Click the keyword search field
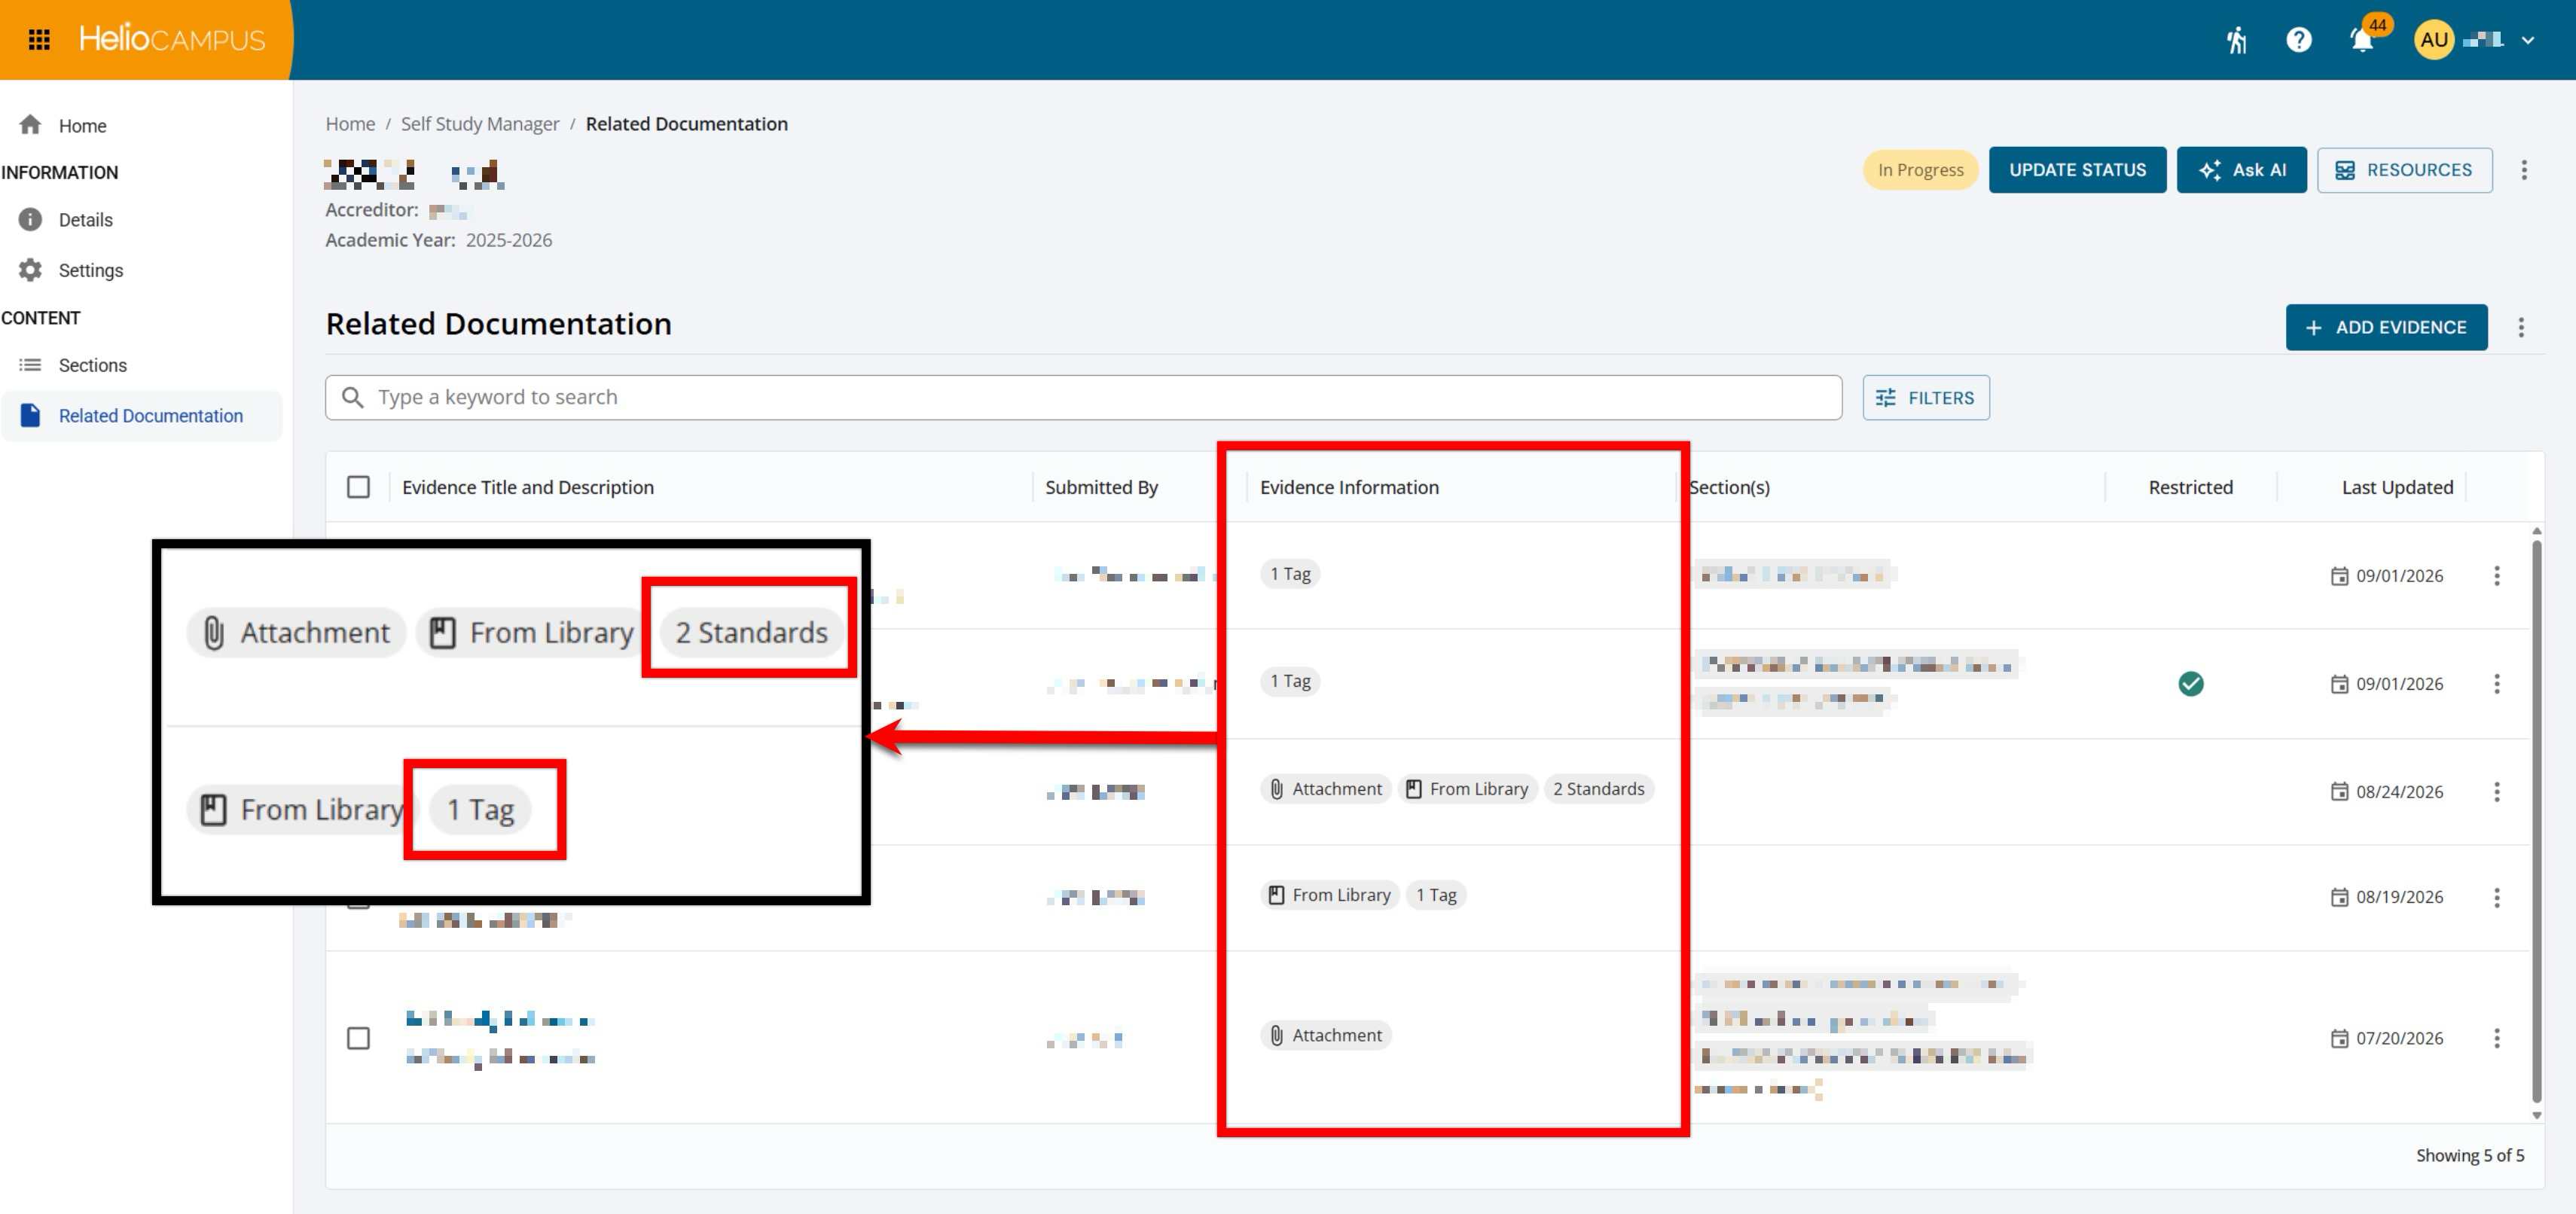Screen dimensions: 2576x1214 pos(1083,397)
